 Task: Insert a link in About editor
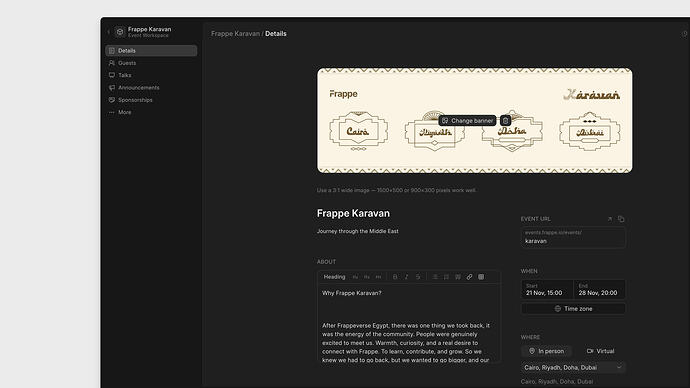pyautogui.click(x=469, y=277)
